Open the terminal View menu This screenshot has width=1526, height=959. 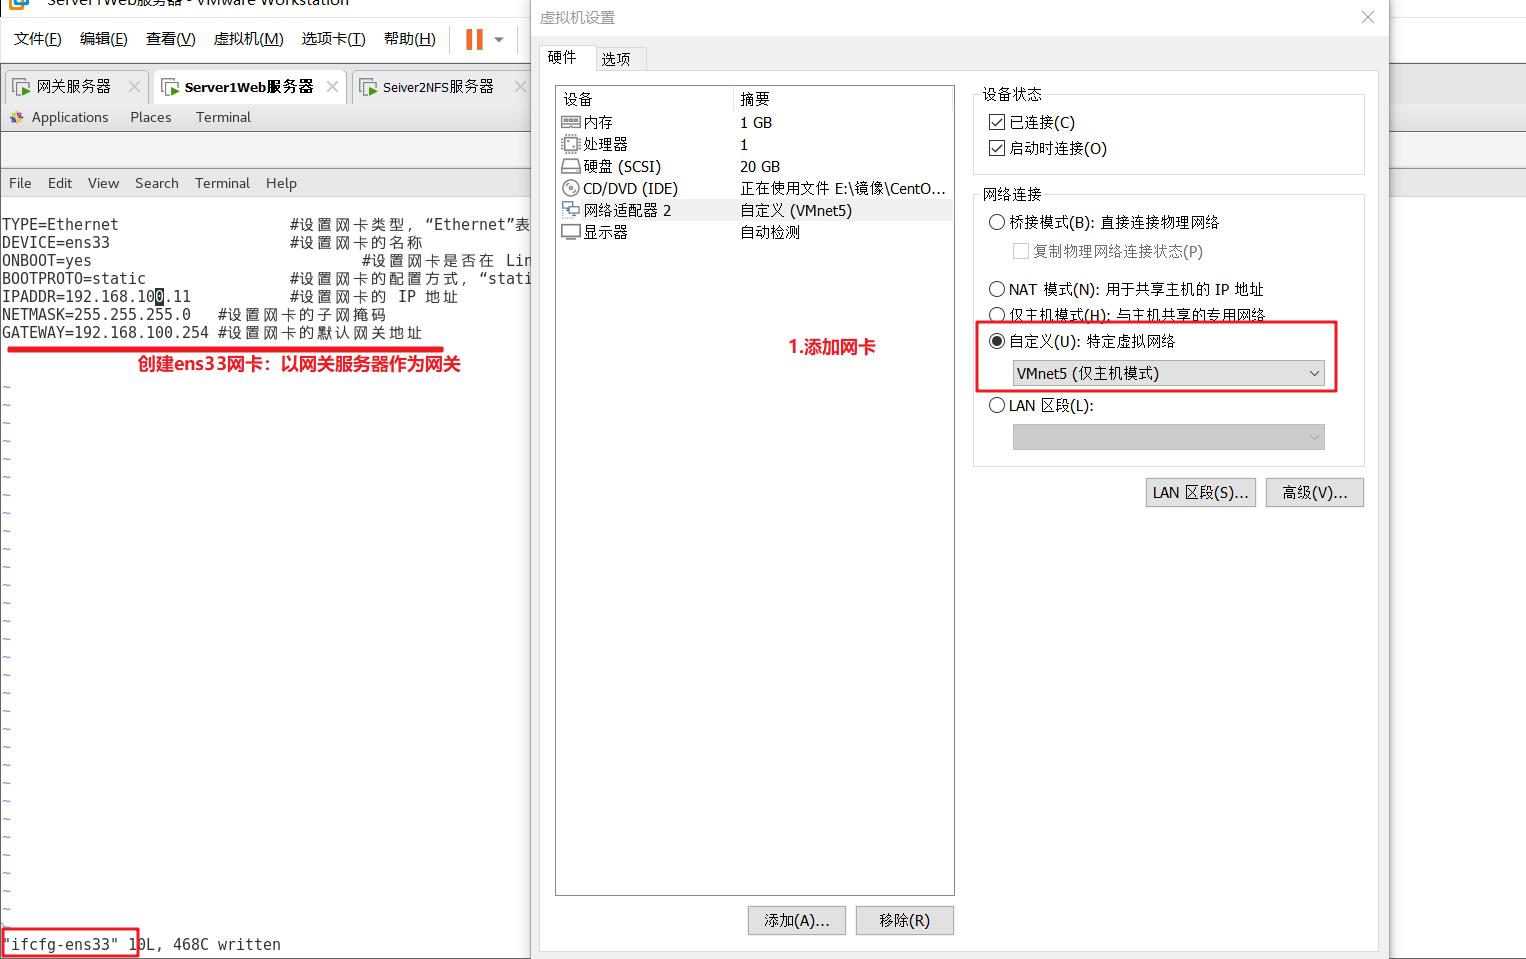(103, 183)
